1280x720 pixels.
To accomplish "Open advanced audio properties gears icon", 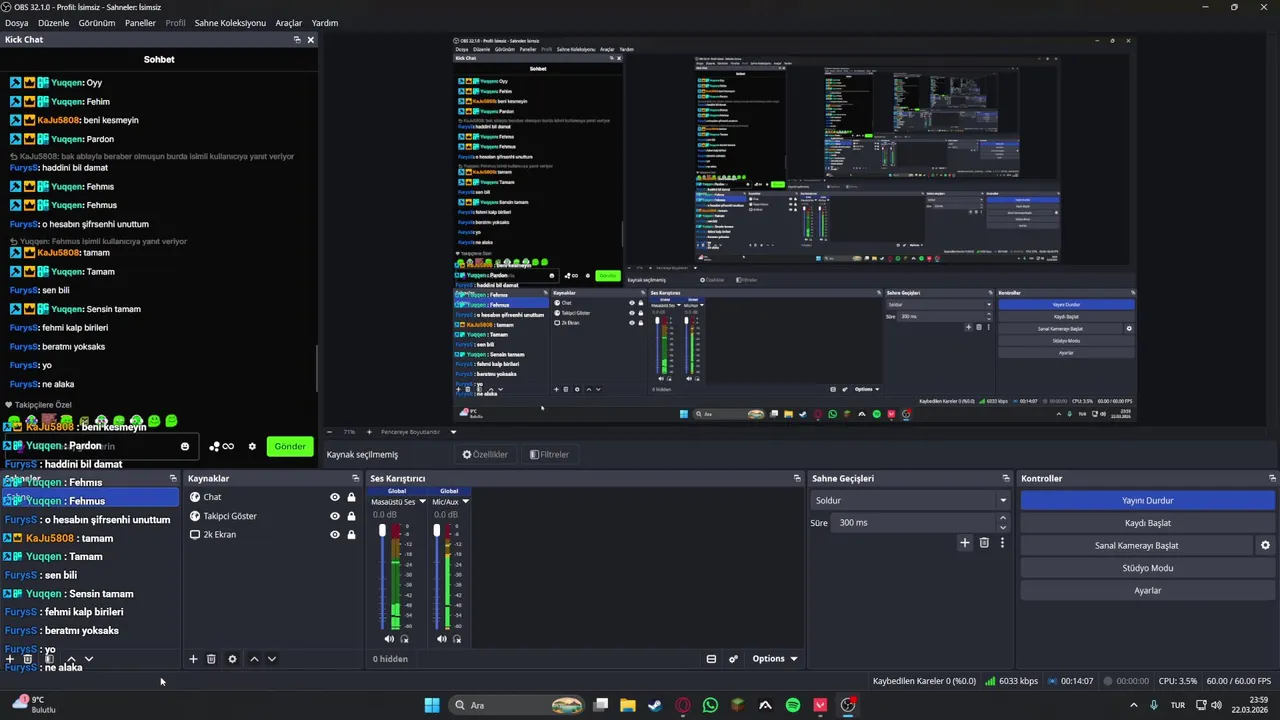I will click(x=733, y=659).
